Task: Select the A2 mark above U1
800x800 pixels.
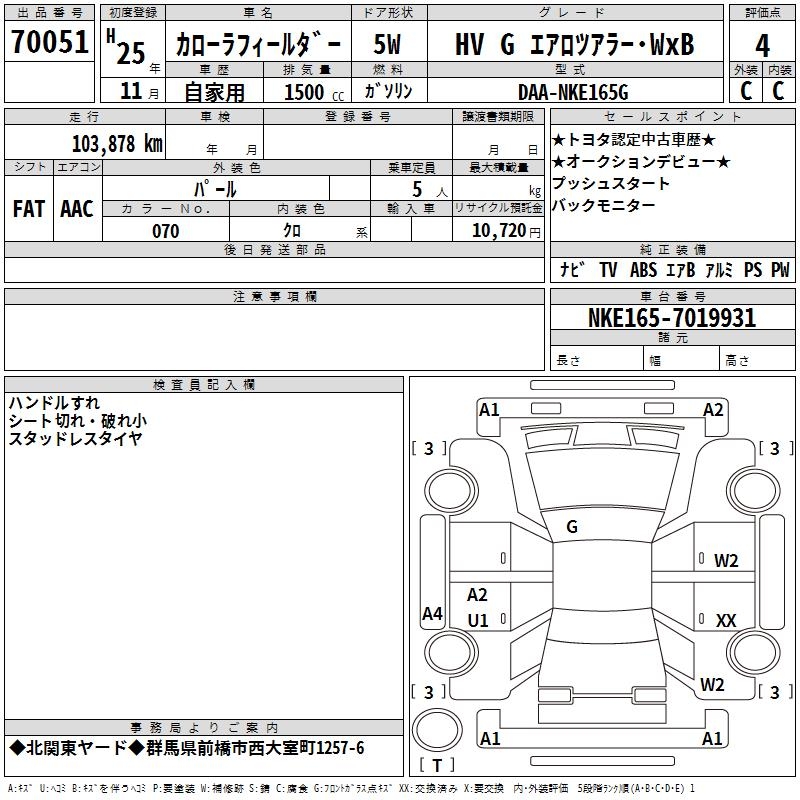Action: pos(478,594)
